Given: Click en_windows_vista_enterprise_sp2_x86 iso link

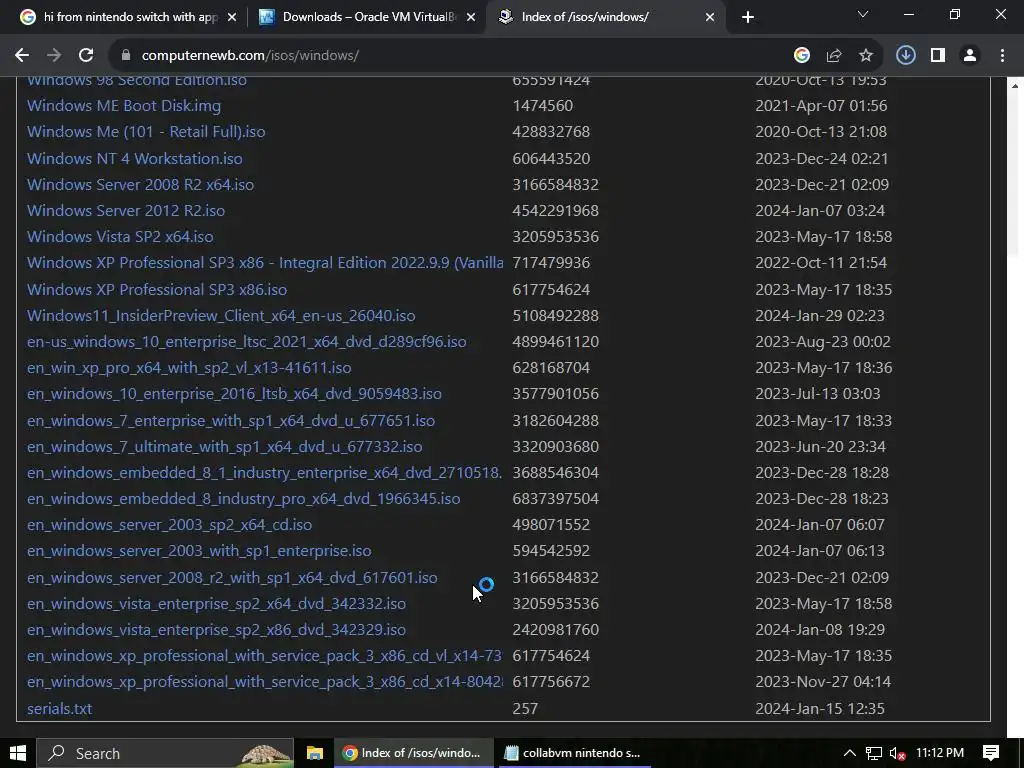Looking at the screenshot, I should (x=216, y=631).
